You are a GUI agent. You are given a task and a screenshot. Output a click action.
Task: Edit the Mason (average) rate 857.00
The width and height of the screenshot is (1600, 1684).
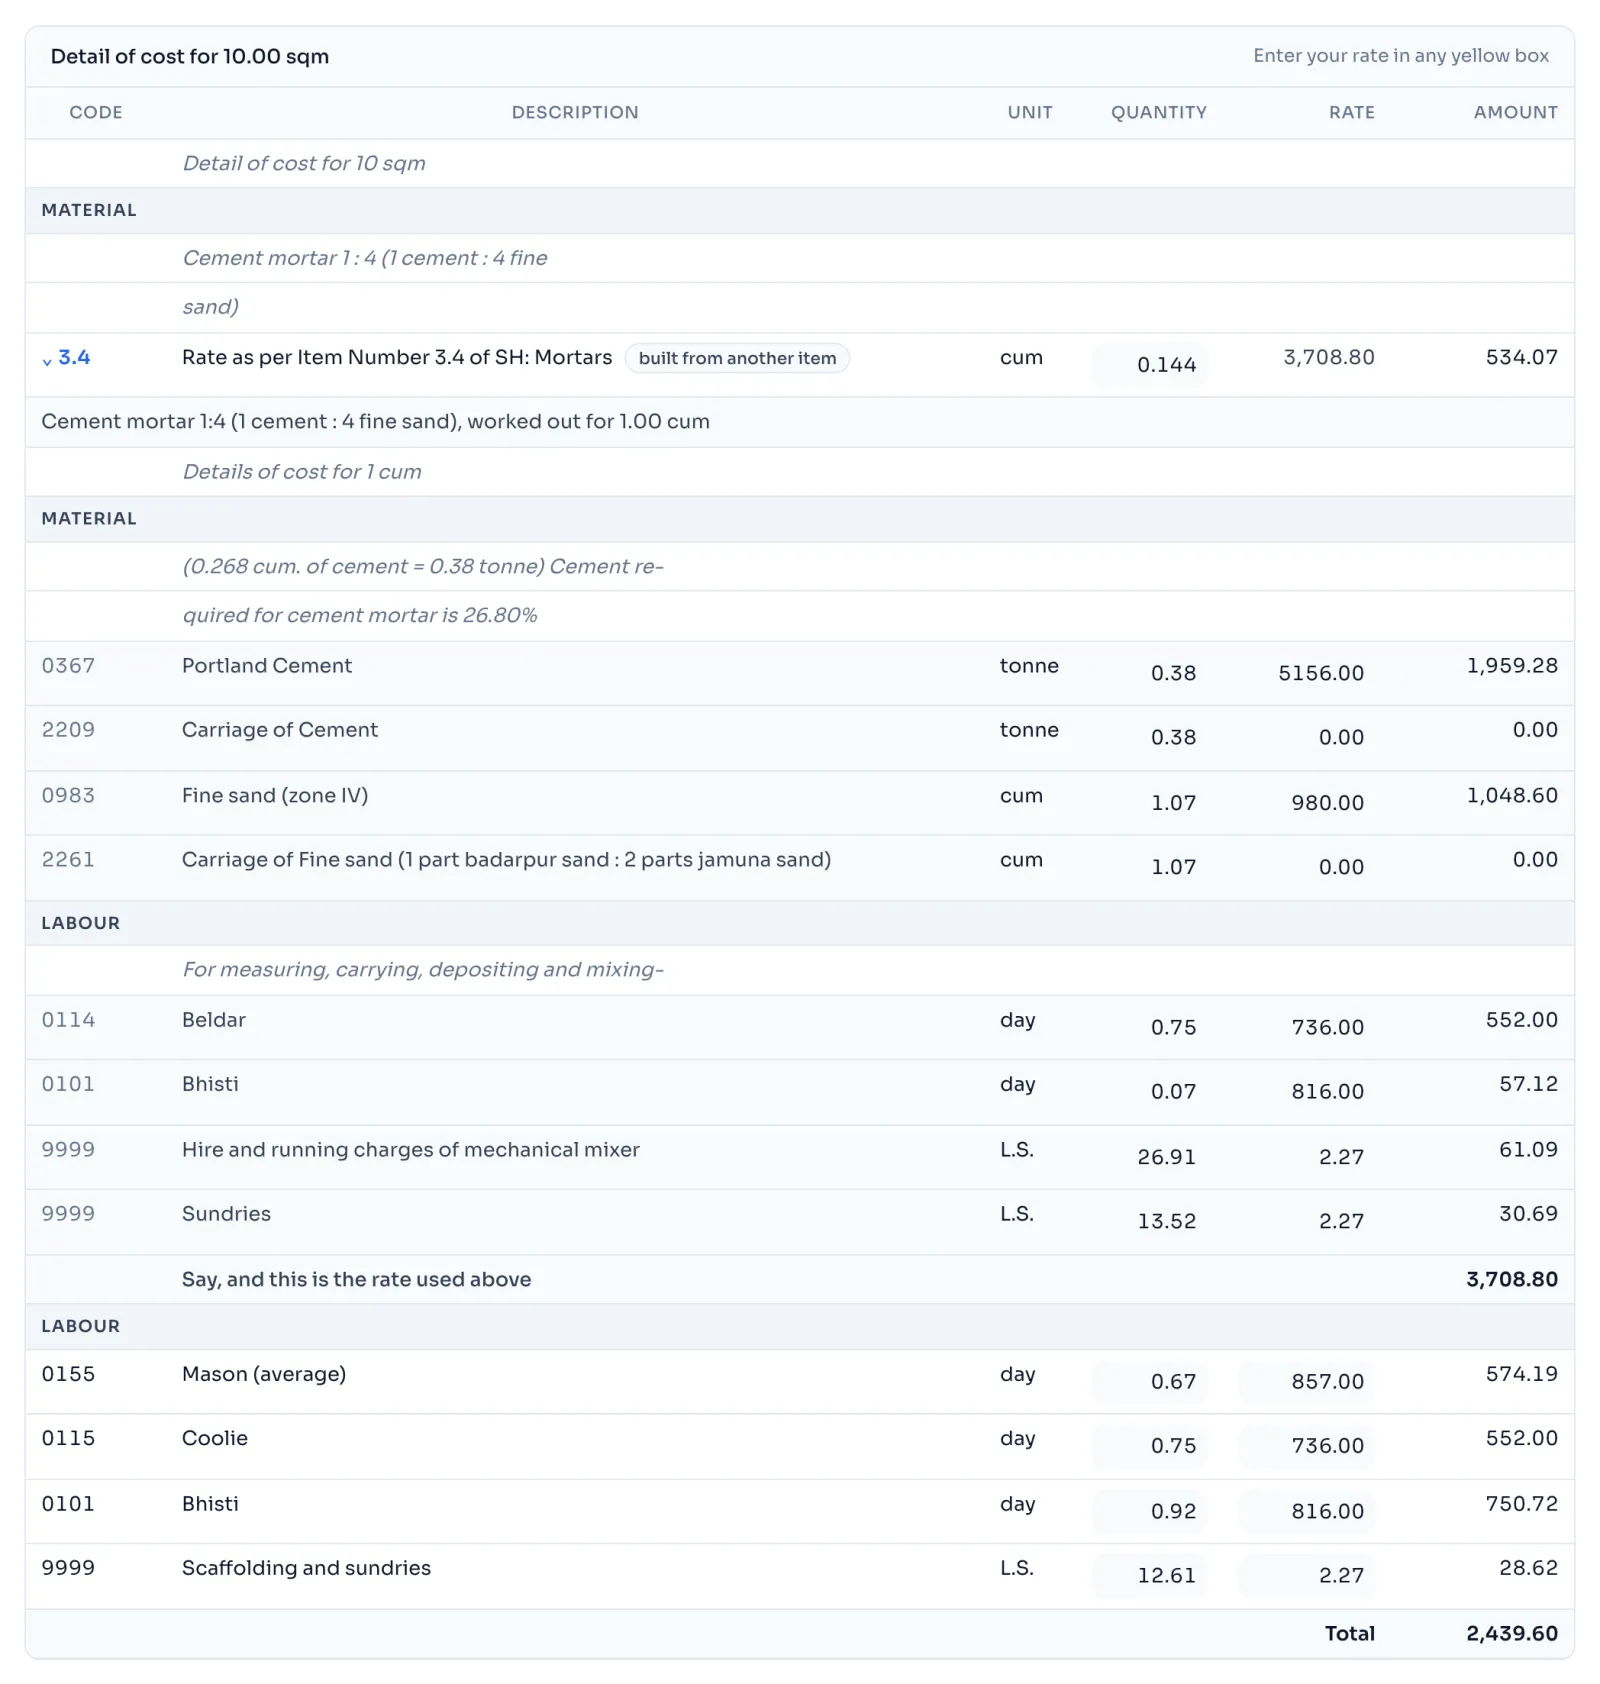click(1306, 1381)
